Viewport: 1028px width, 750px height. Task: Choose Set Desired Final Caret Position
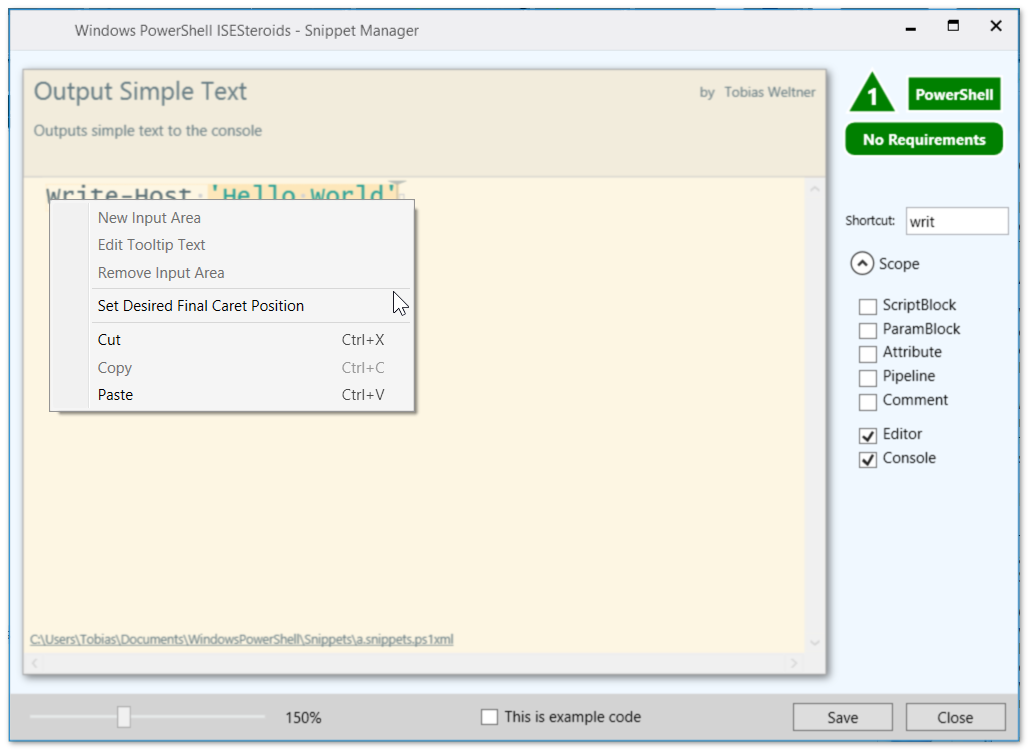click(x=201, y=306)
